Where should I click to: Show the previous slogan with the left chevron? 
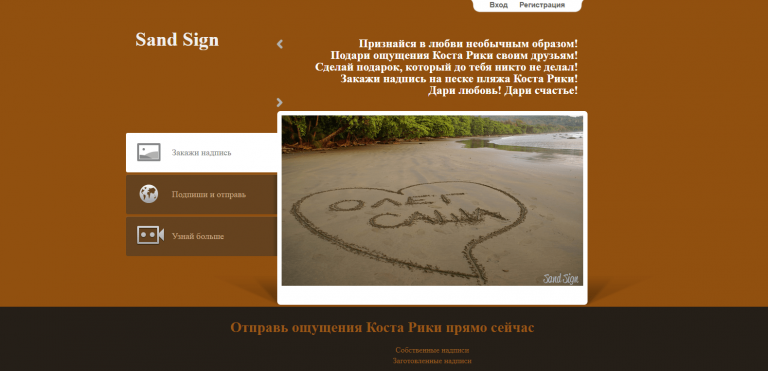coord(280,44)
